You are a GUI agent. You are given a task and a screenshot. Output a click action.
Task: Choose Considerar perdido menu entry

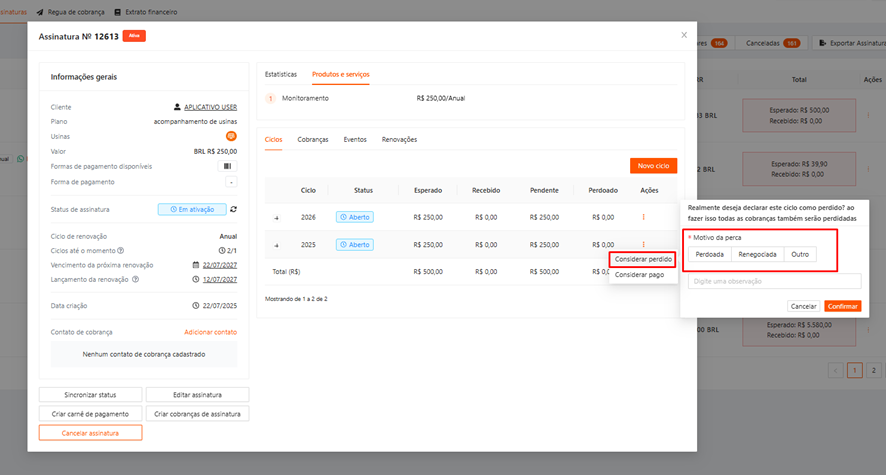click(x=643, y=259)
